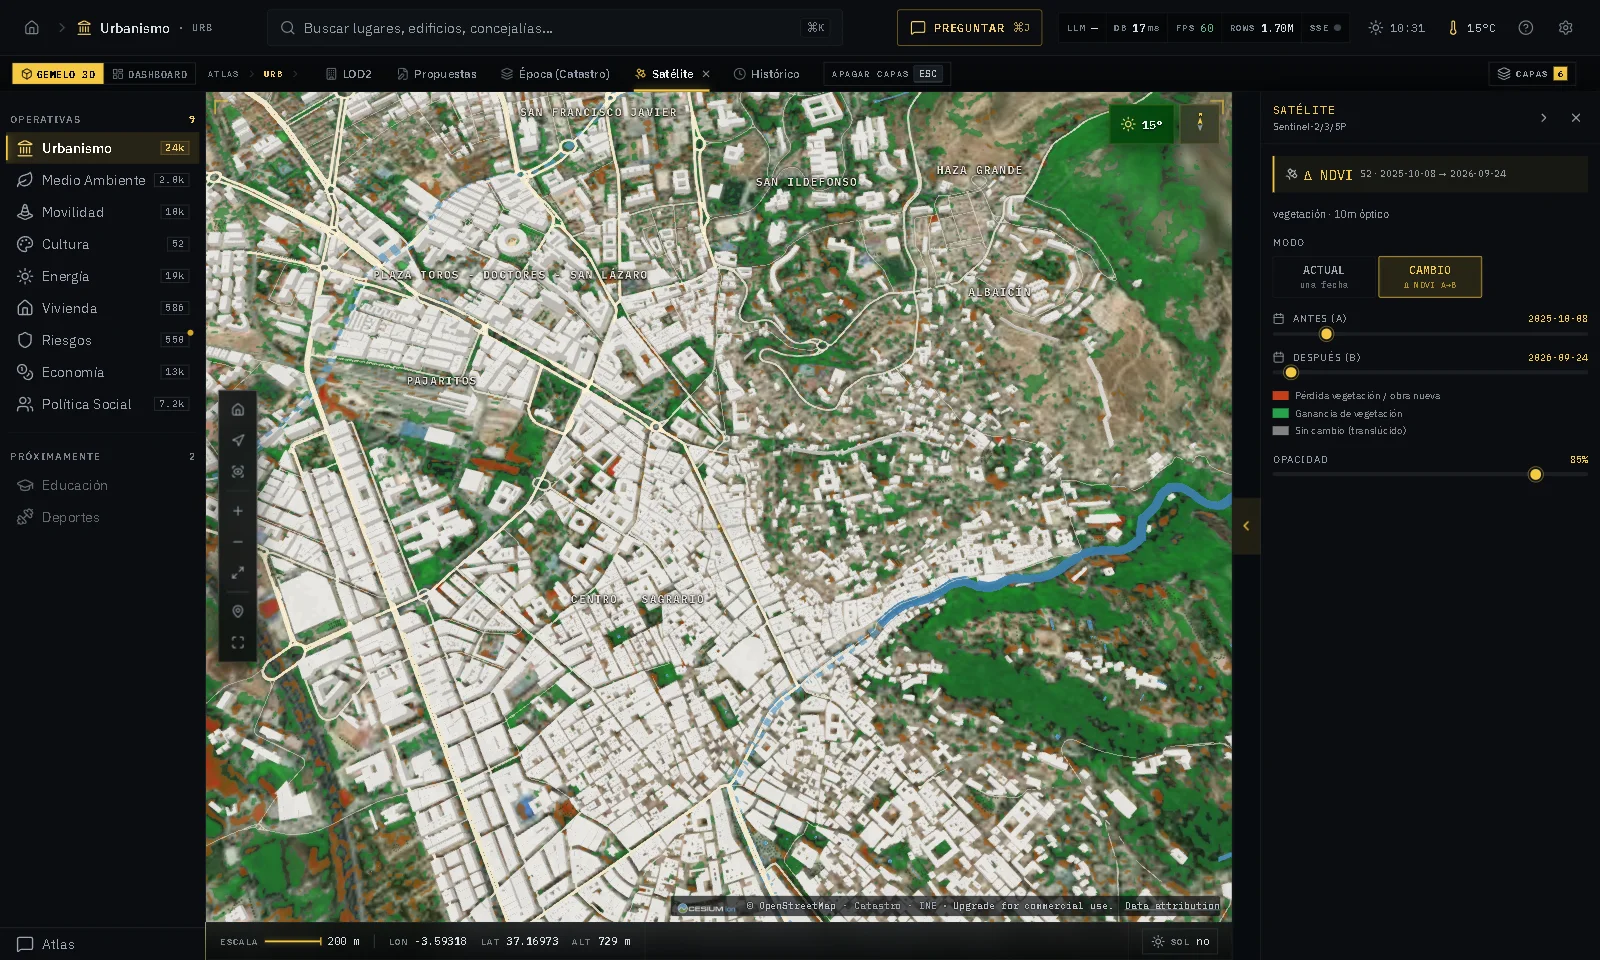Select Urbanismo in sidebar

click(102, 148)
